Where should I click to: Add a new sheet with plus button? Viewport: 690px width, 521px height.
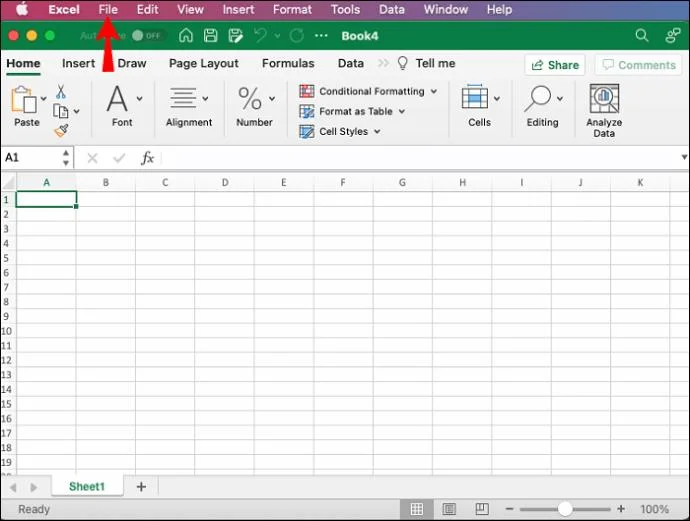[x=141, y=487]
